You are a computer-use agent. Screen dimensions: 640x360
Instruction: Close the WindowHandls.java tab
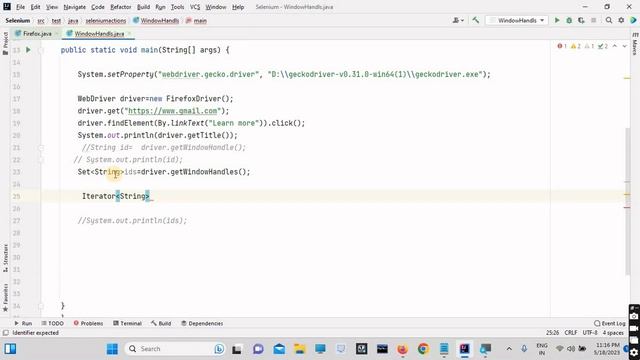[129, 33]
